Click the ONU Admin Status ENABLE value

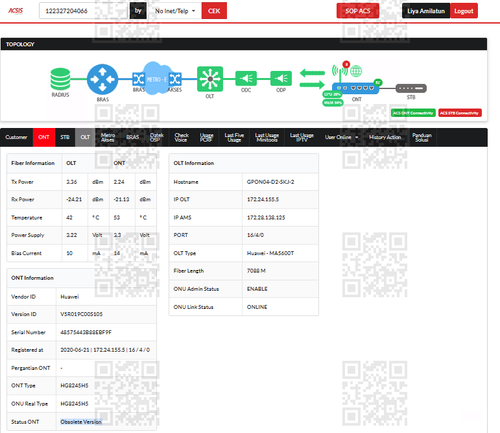[257, 289]
